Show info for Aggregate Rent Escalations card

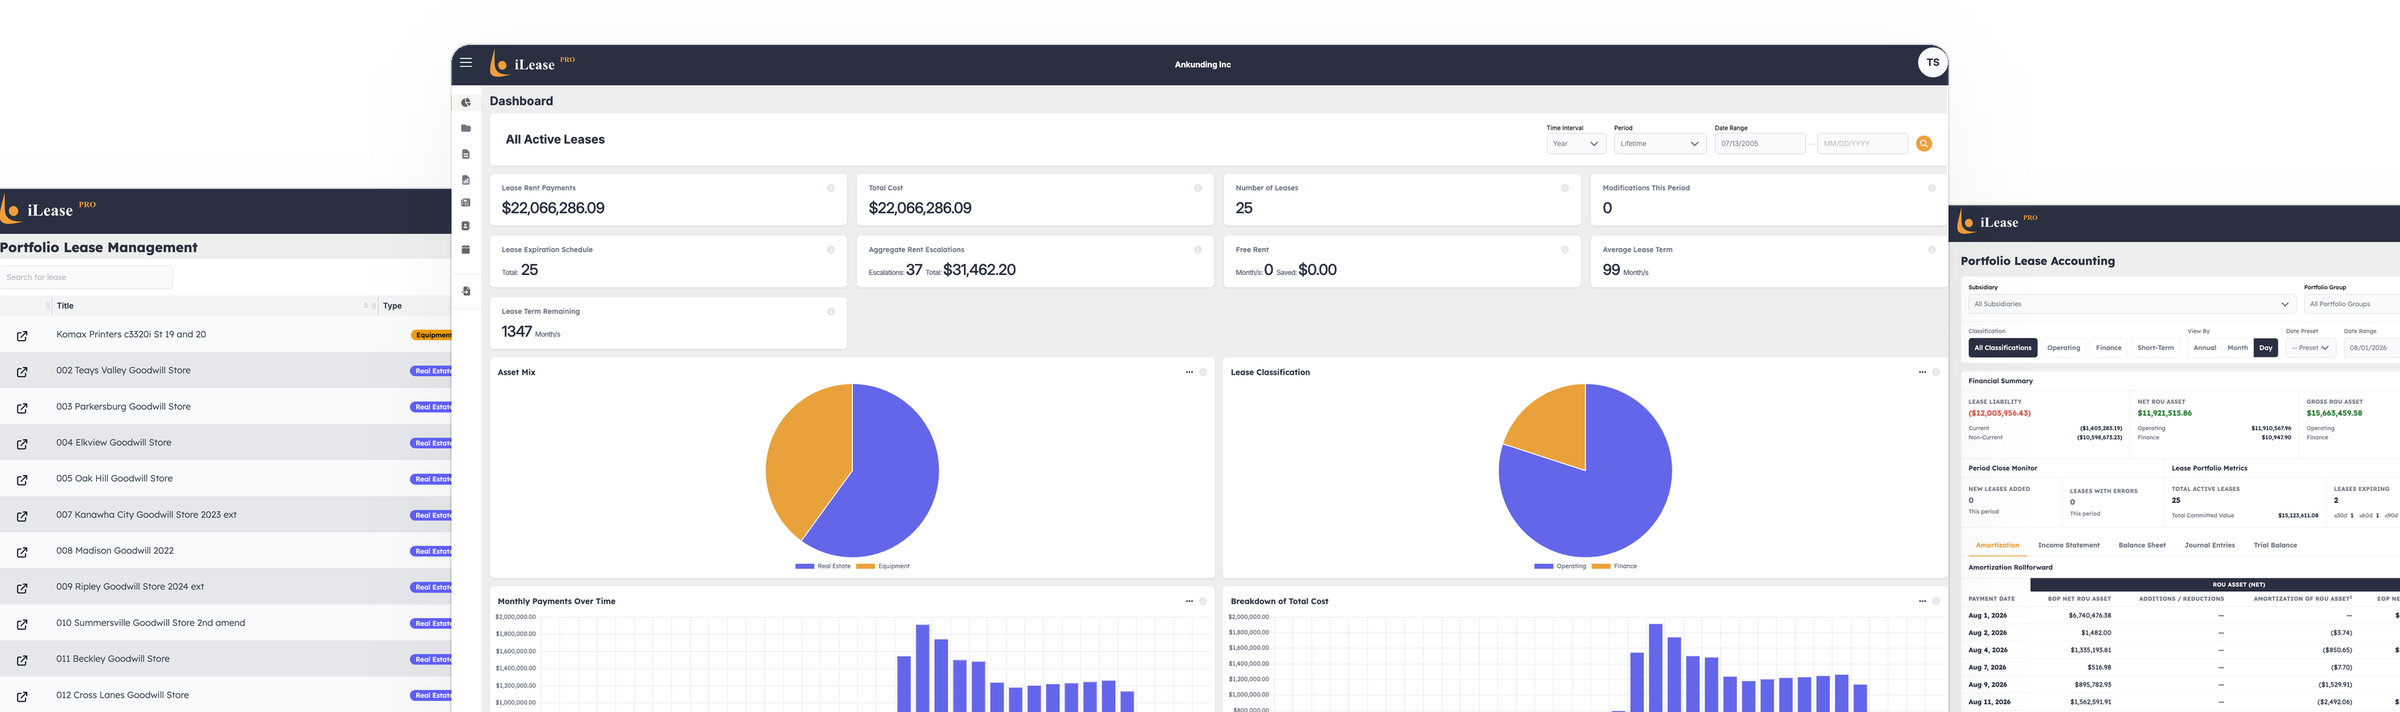click(1197, 250)
